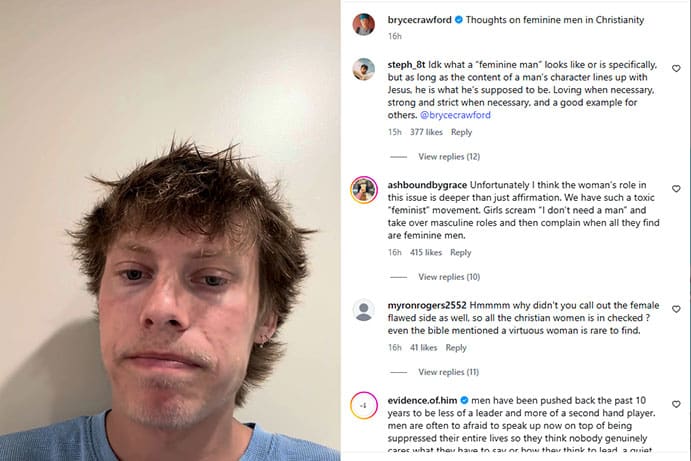View evidence.of.him's story ring avatar
Viewport: 691px width, 461px height.
[x=364, y=405]
